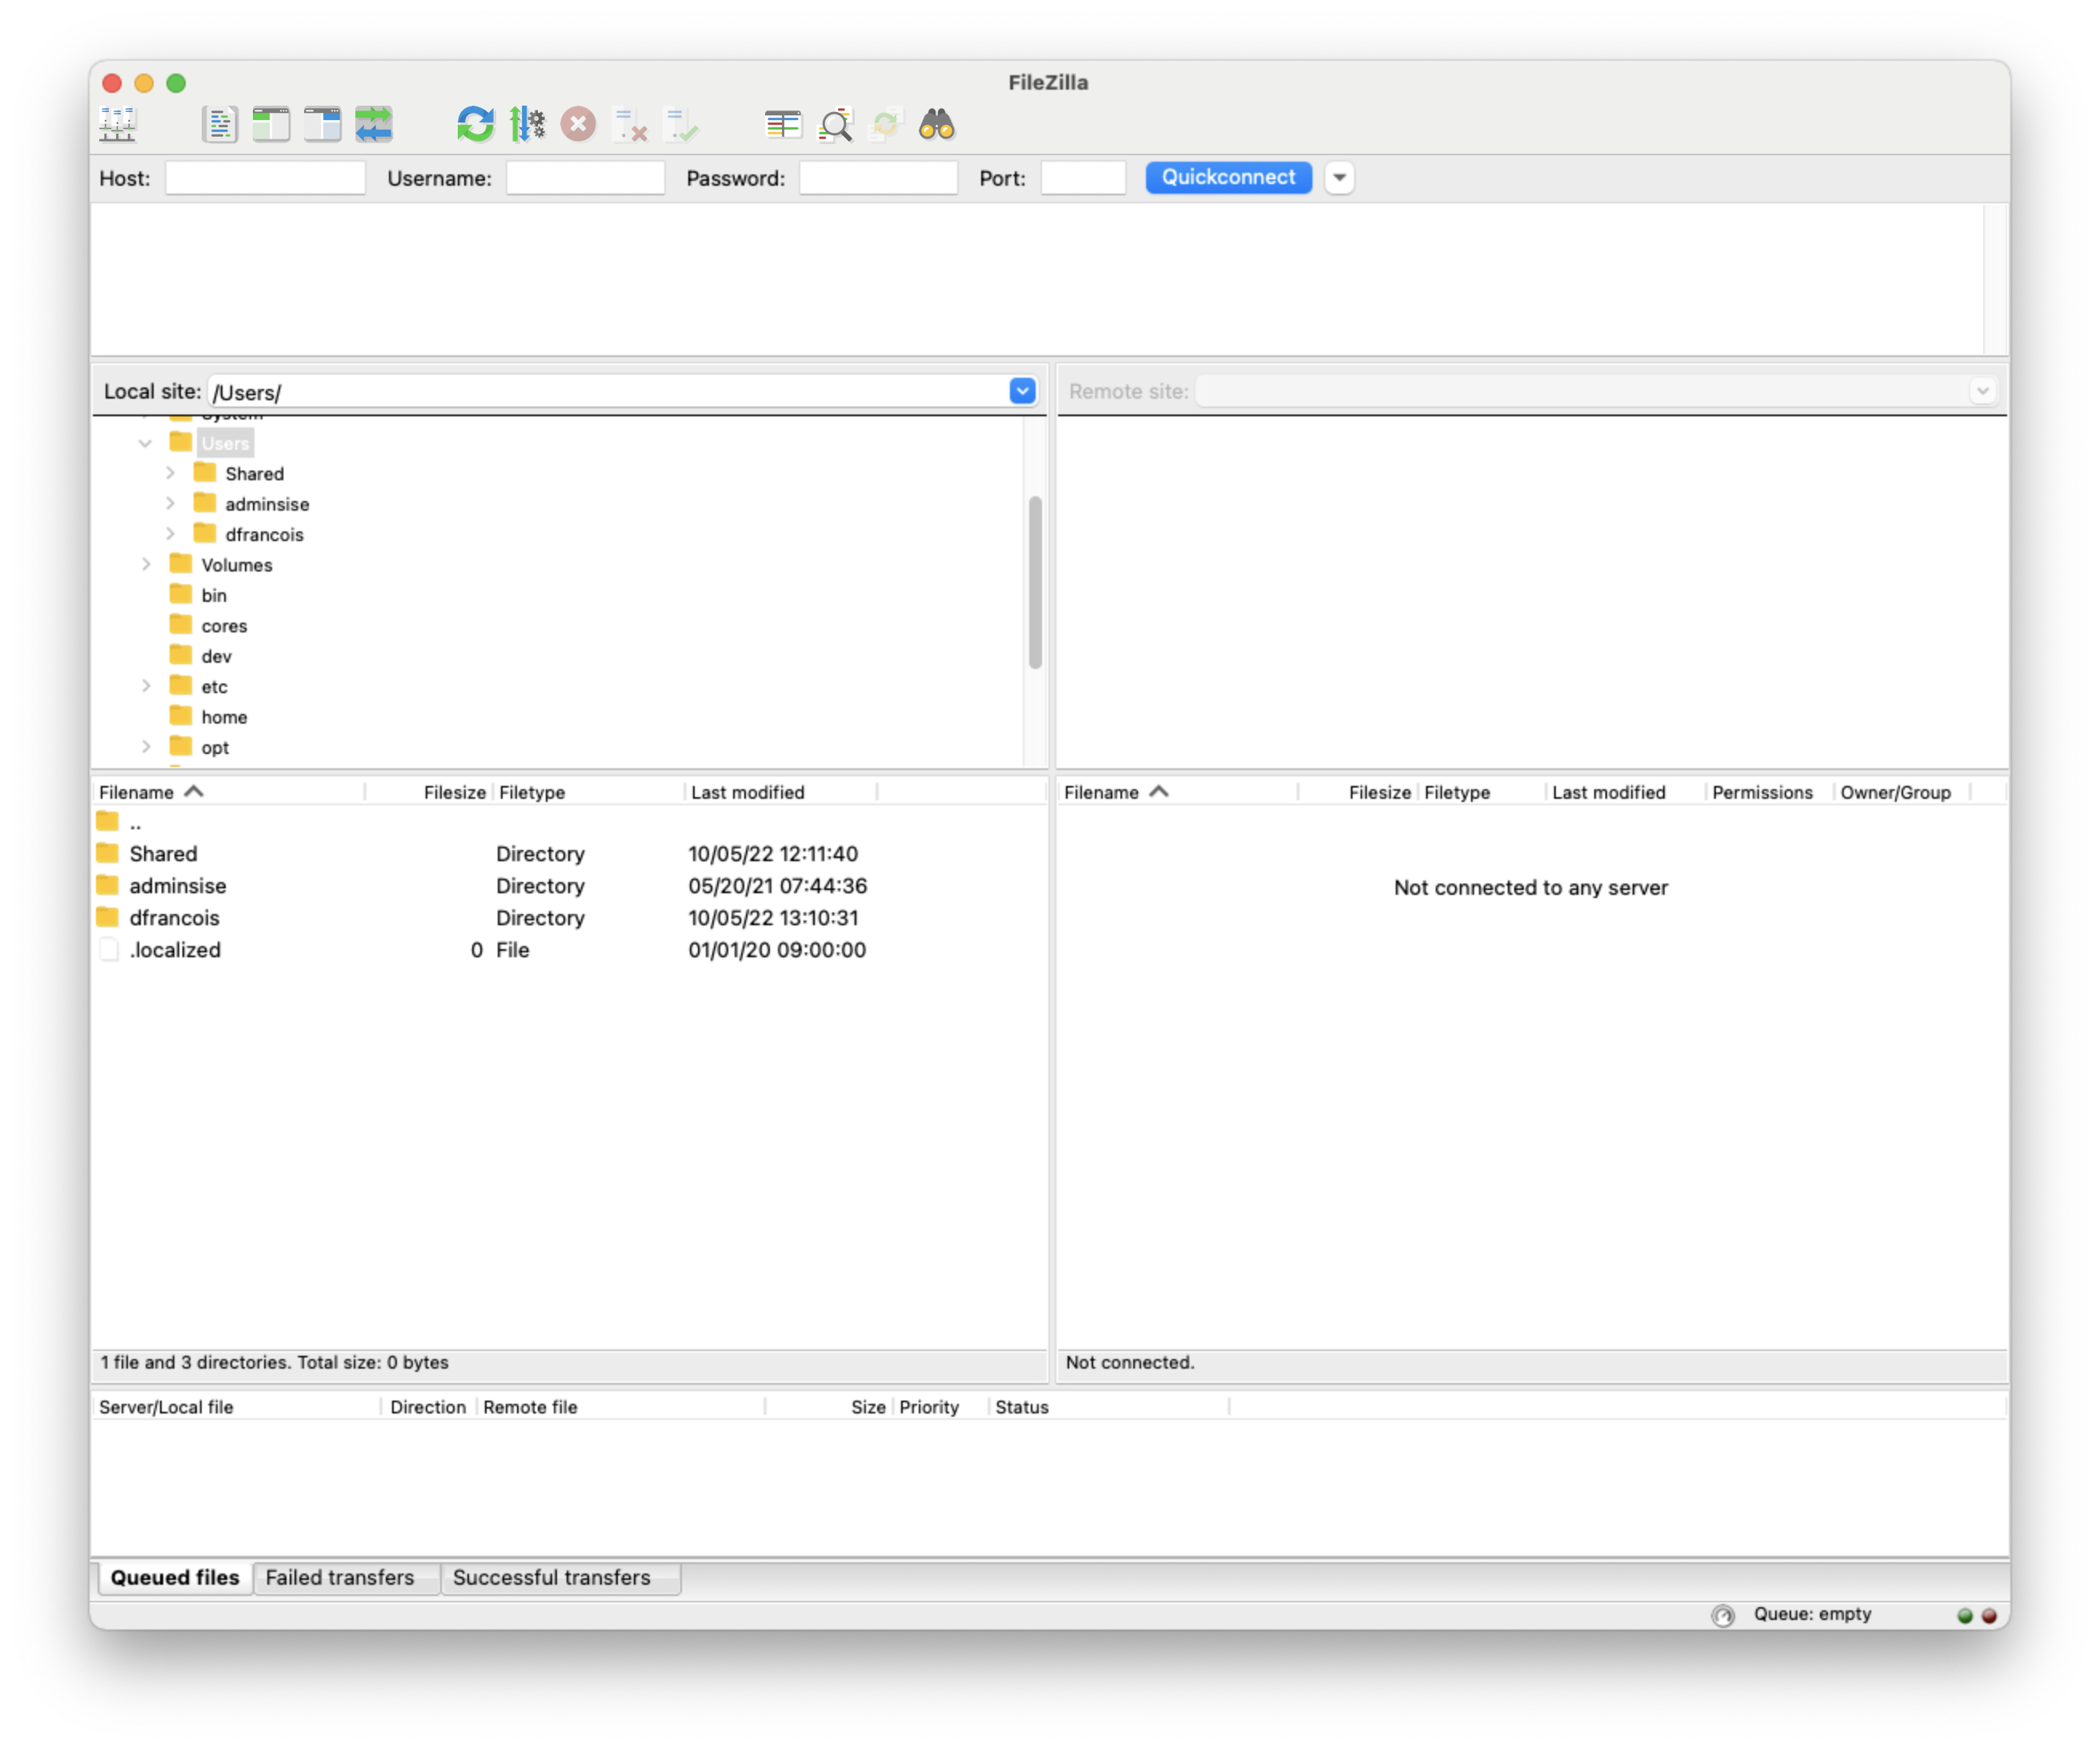Open the recursive file search binoculars
This screenshot has height=1748, width=2100.
(937, 125)
